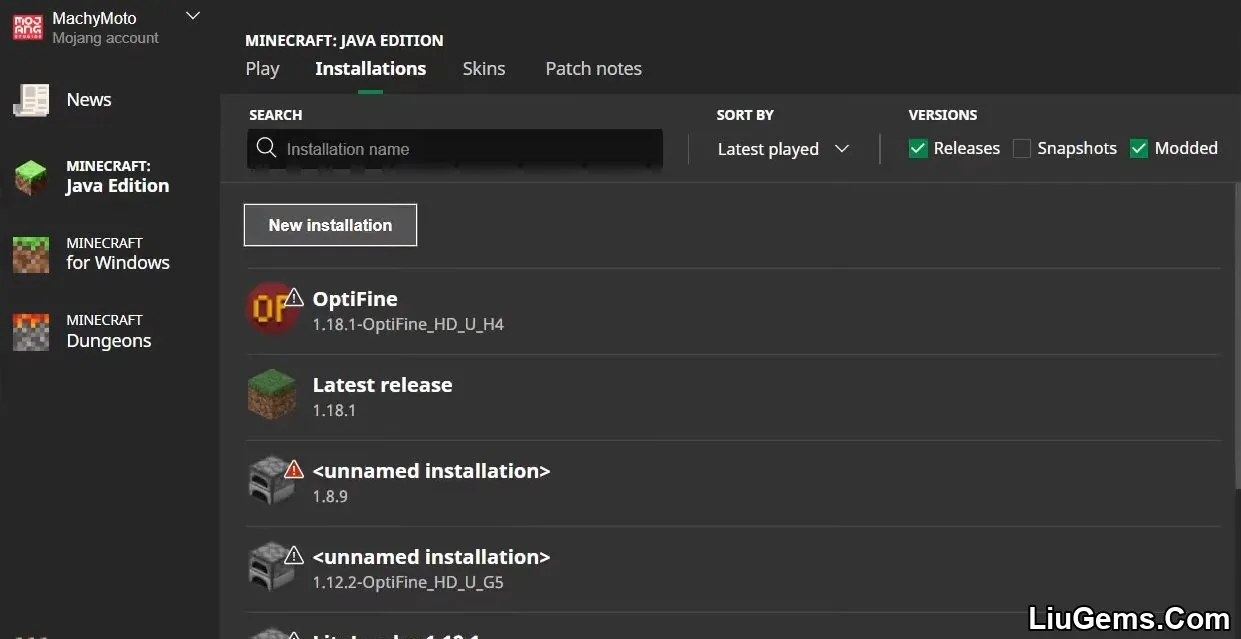The height and width of the screenshot is (639, 1241).
Task: Click warning icon on 1.12.2-OptiFine installation
Action: click(294, 555)
